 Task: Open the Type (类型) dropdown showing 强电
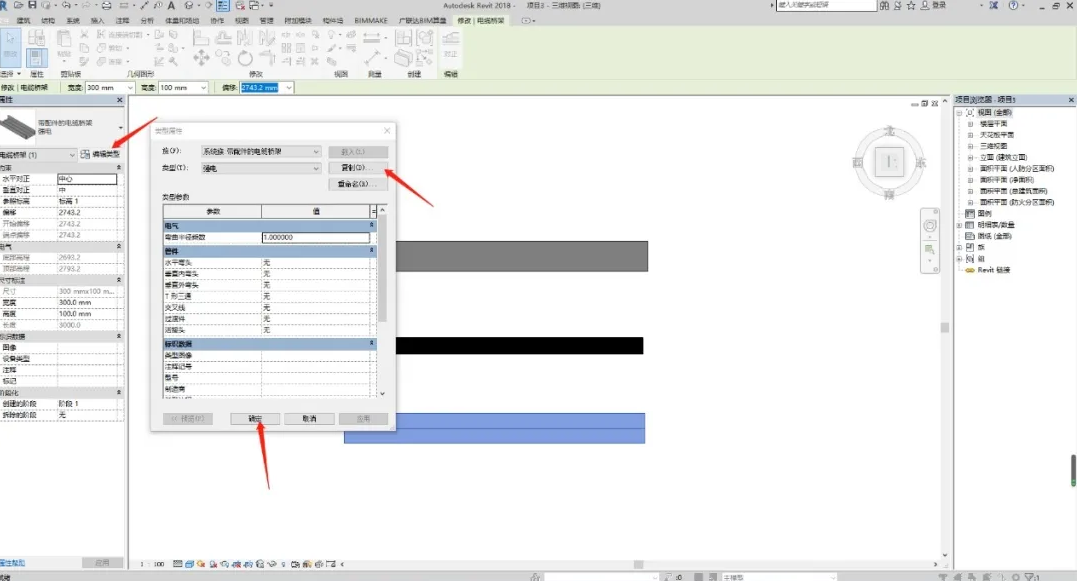(260, 168)
